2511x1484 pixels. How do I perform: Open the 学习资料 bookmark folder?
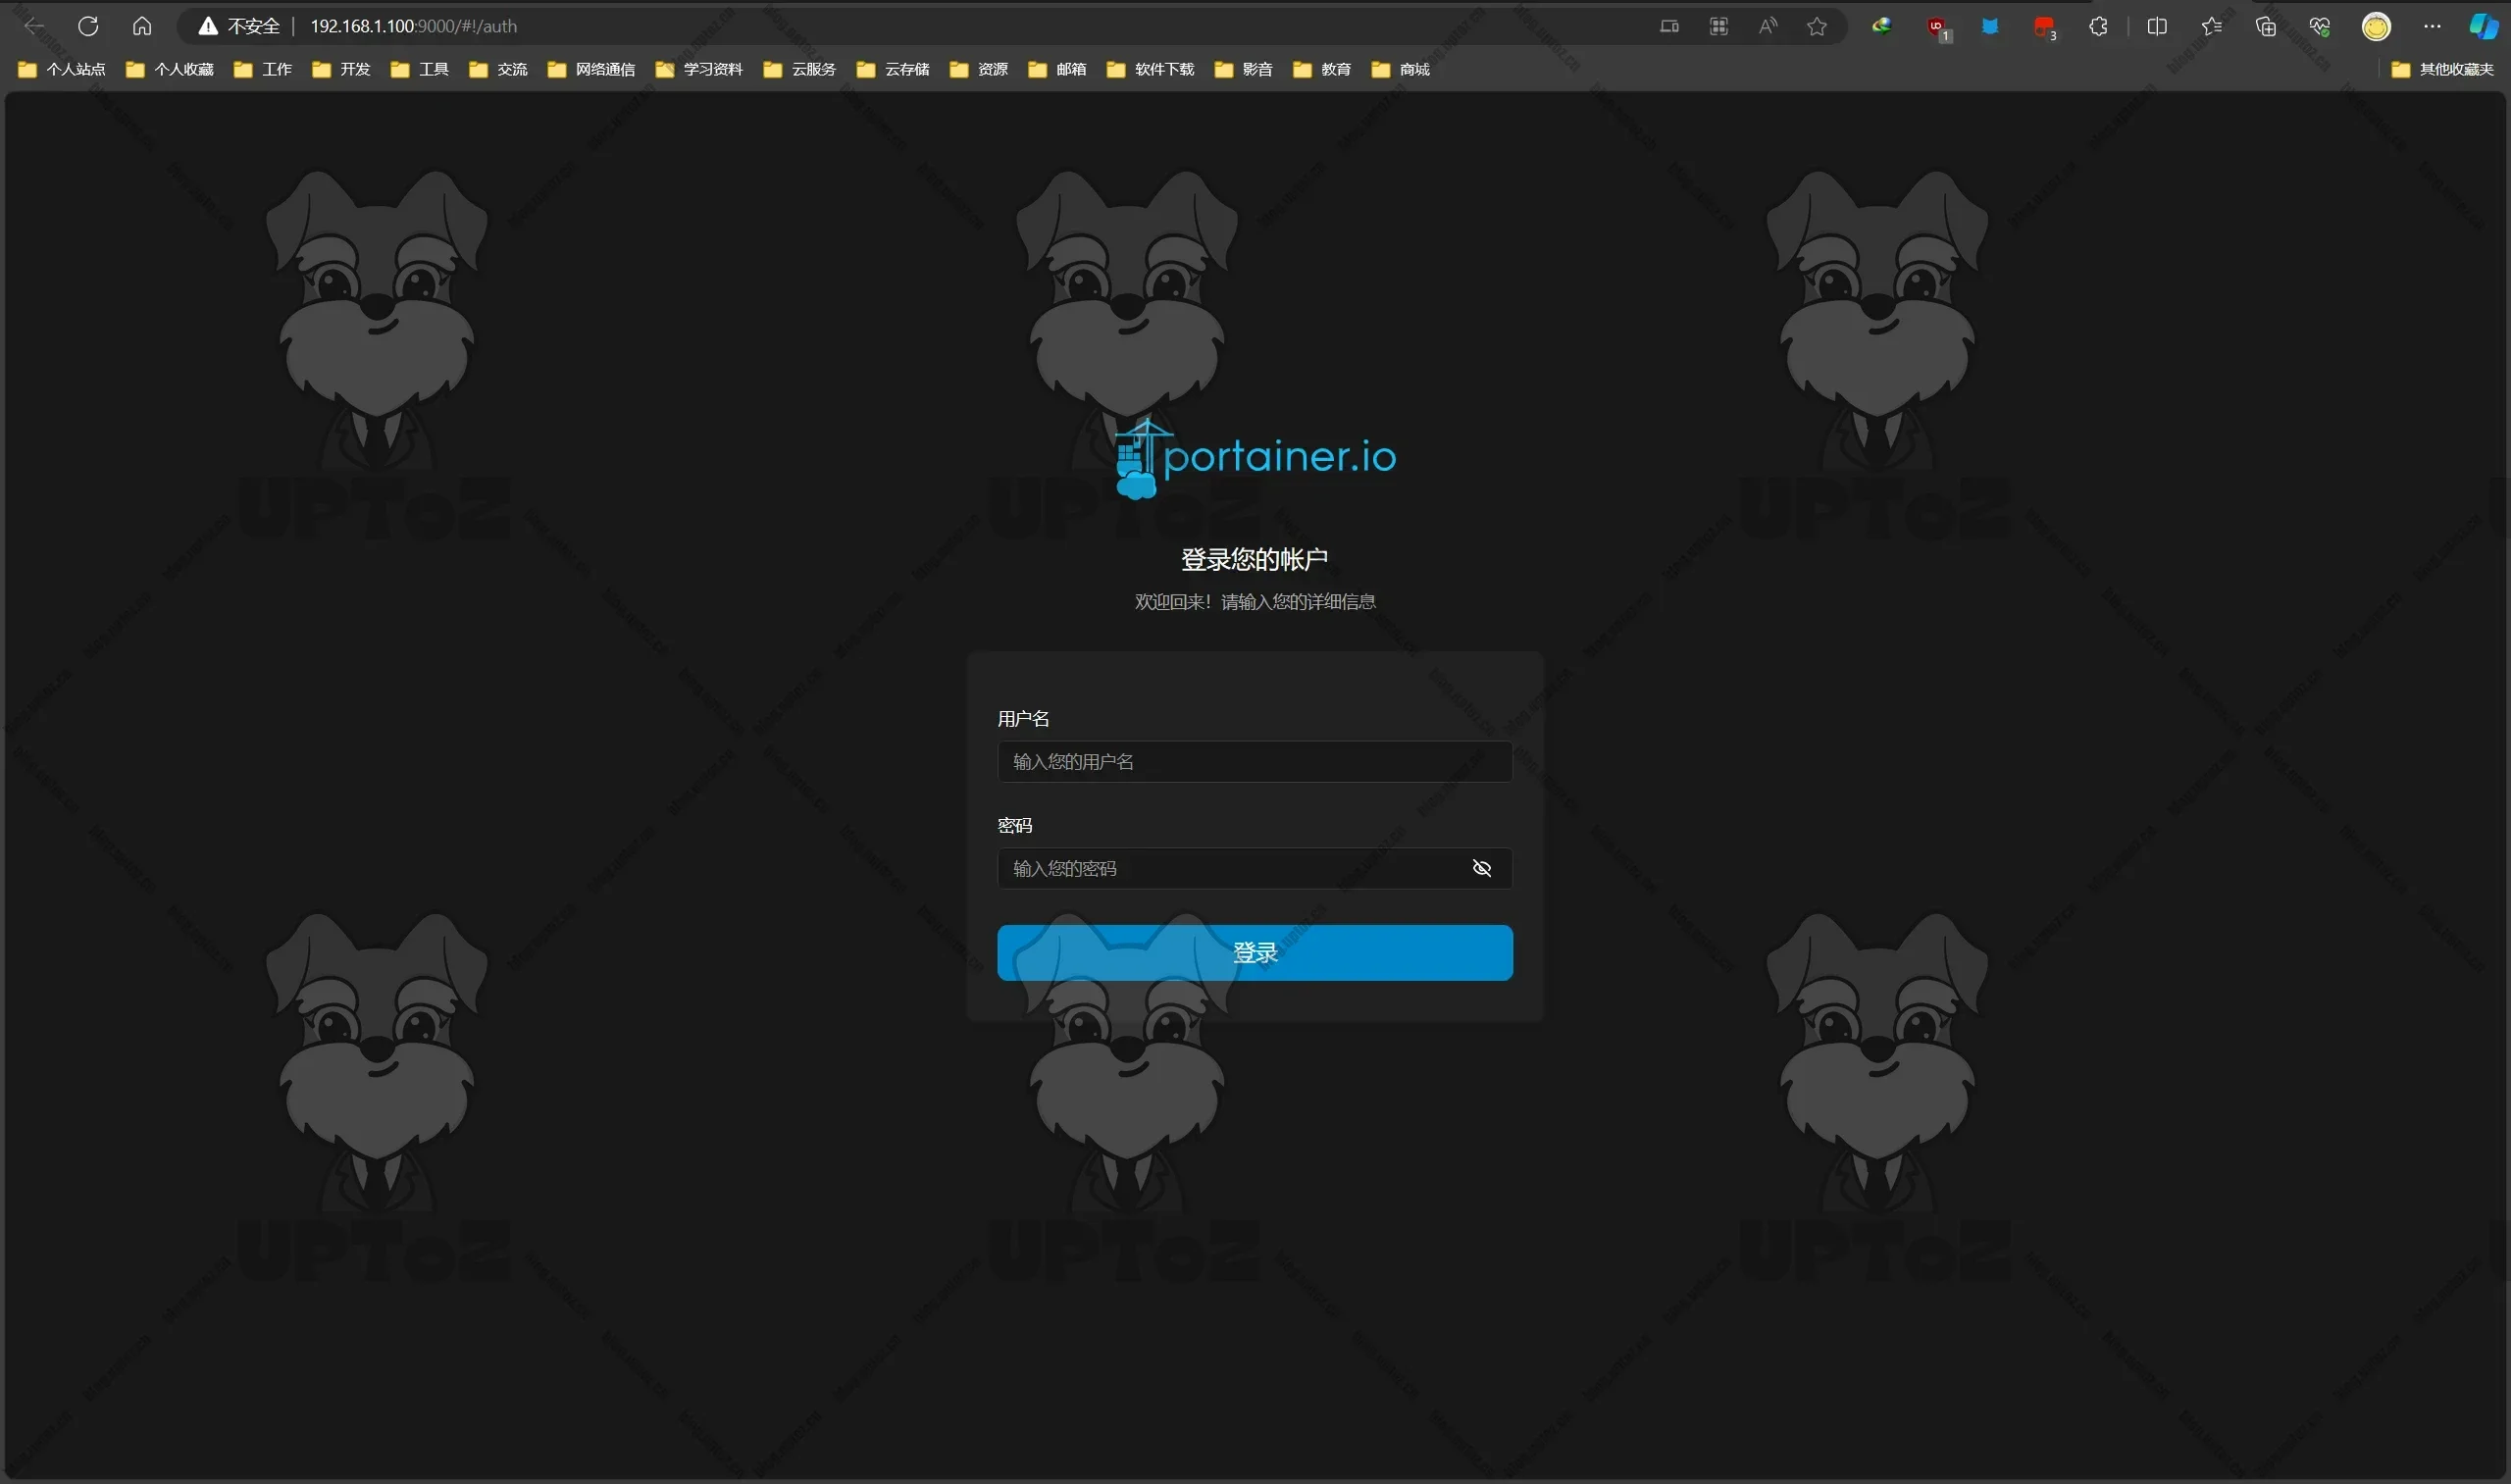(x=699, y=69)
